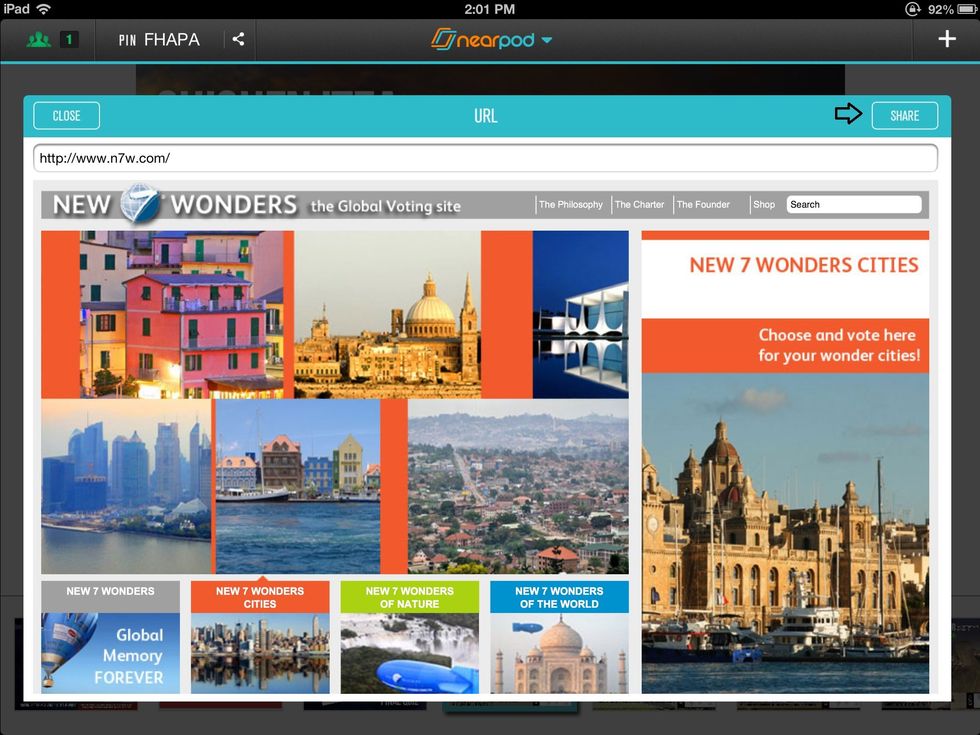
Task: Select New 7 Wonders of the World tab
Action: pyautogui.click(x=559, y=597)
